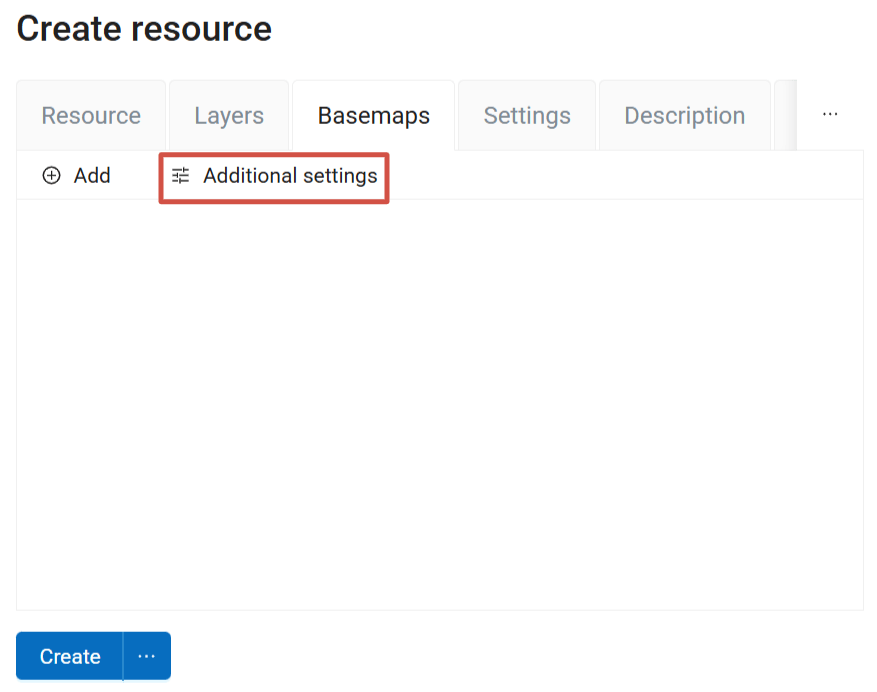The height and width of the screenshot is (692, 877).
Task: Click the partially hidden tab after Description
Action: pos(785,116)
